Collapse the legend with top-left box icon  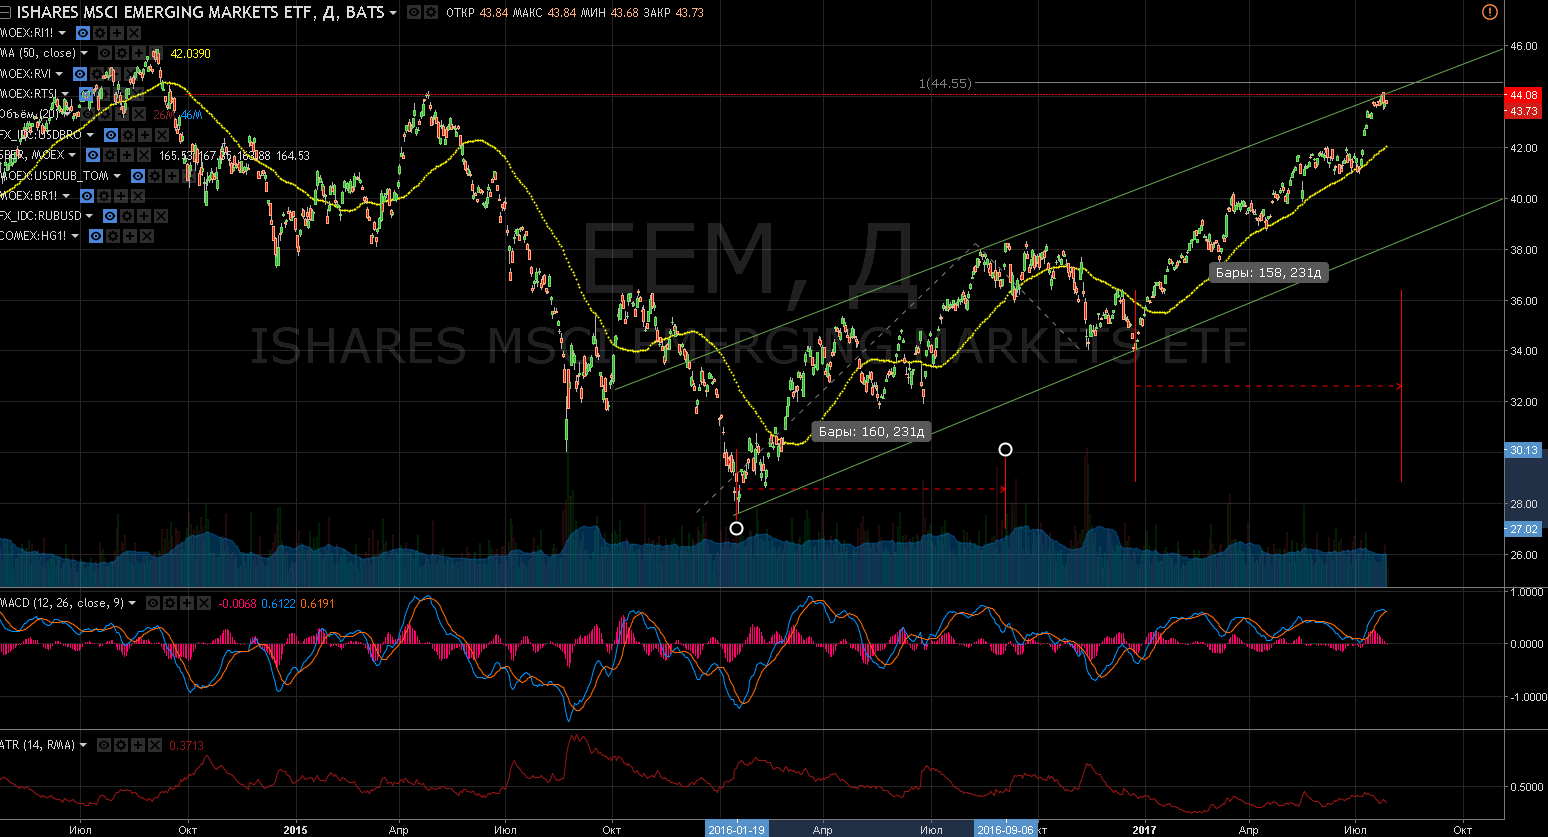[5, 12]
